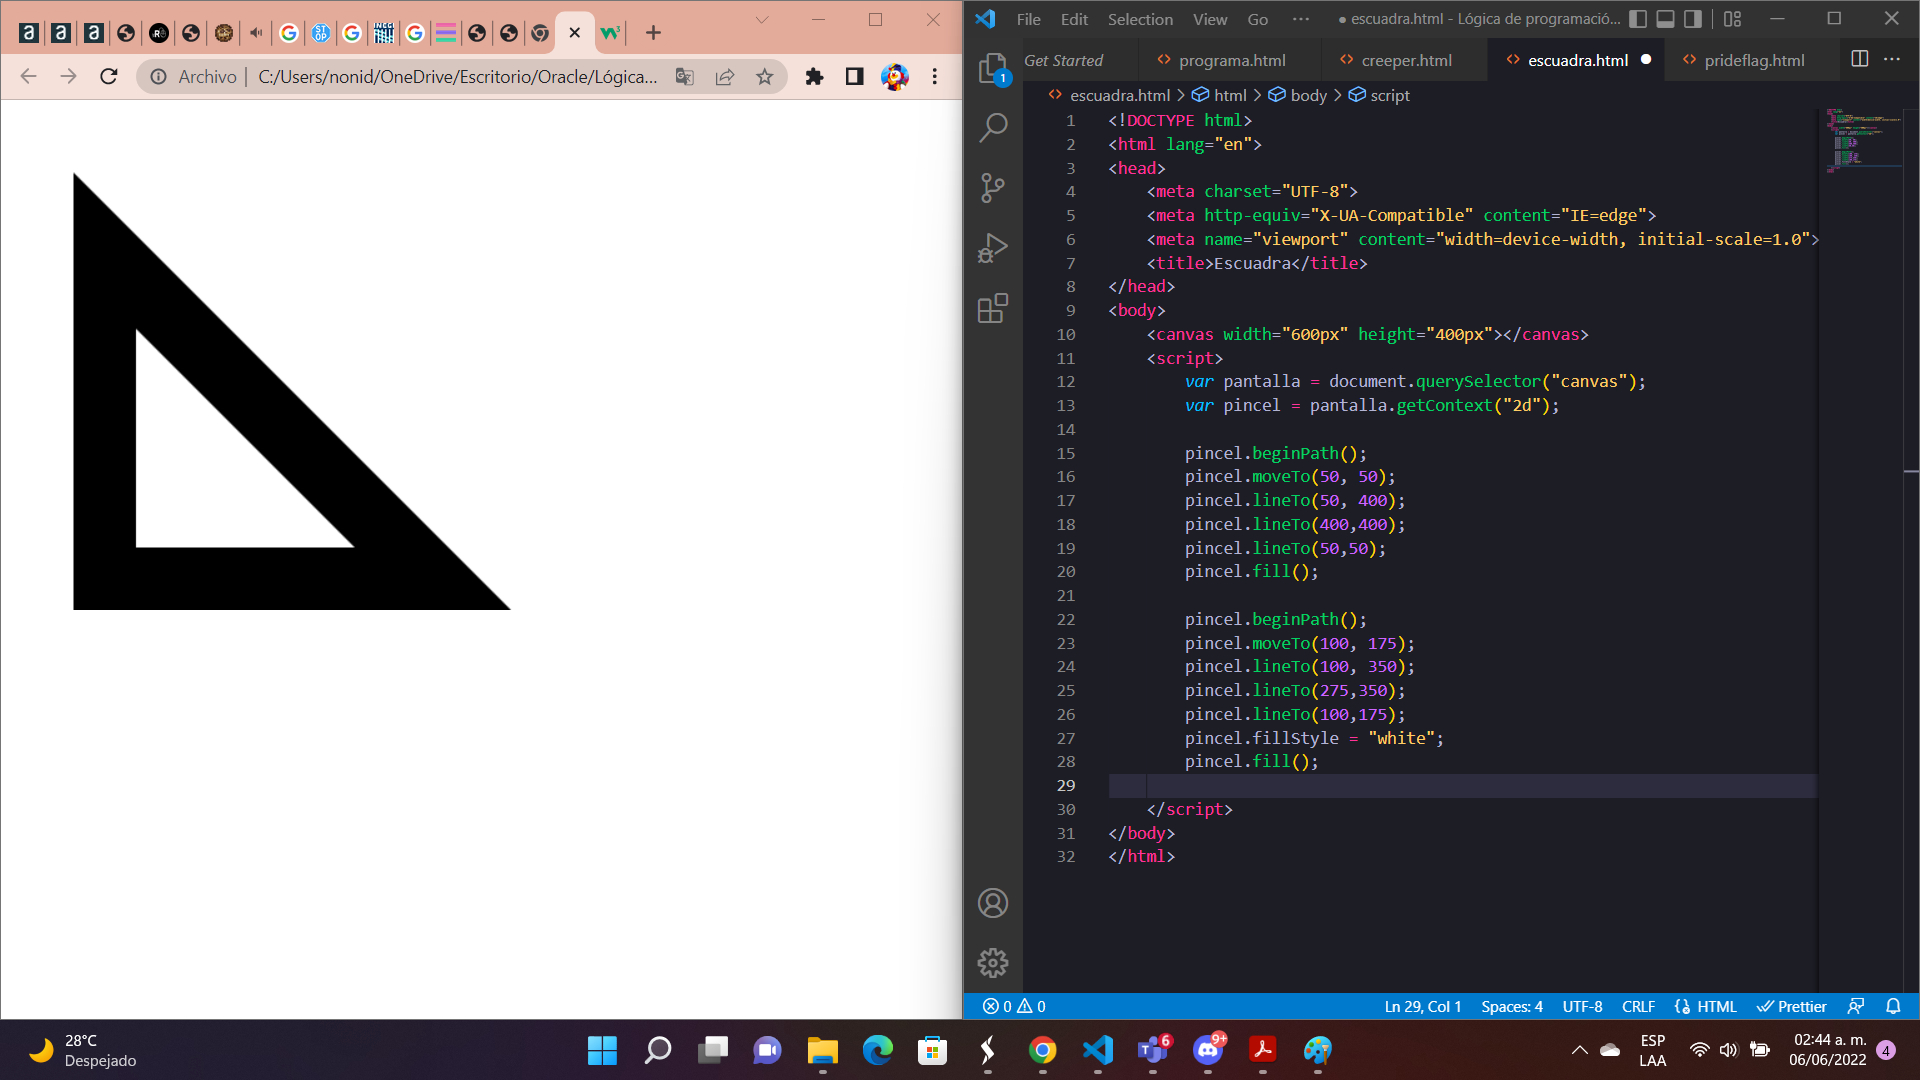The height and width of the screenshot is (1080, 1920).
Task: Click the Ln 29 Col 1 position indicator
Action: (x=1422, y=1006)
